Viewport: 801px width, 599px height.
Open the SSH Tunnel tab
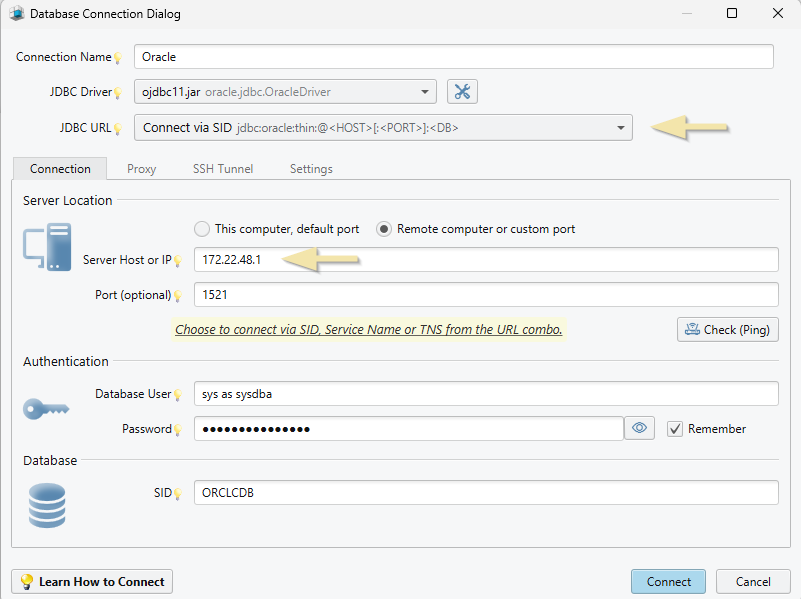[x=222, y=169]
